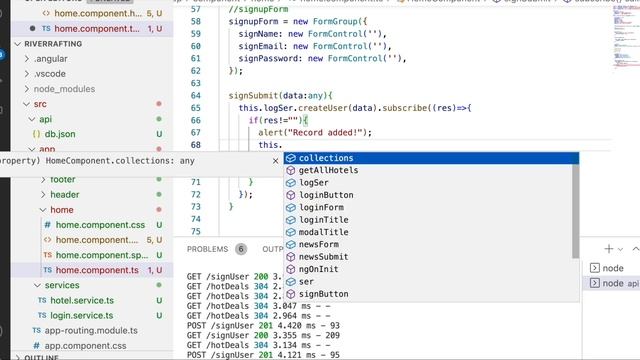Pick modalTitle suggestion
Screen dimensions: 640x360
coord(428,232)
